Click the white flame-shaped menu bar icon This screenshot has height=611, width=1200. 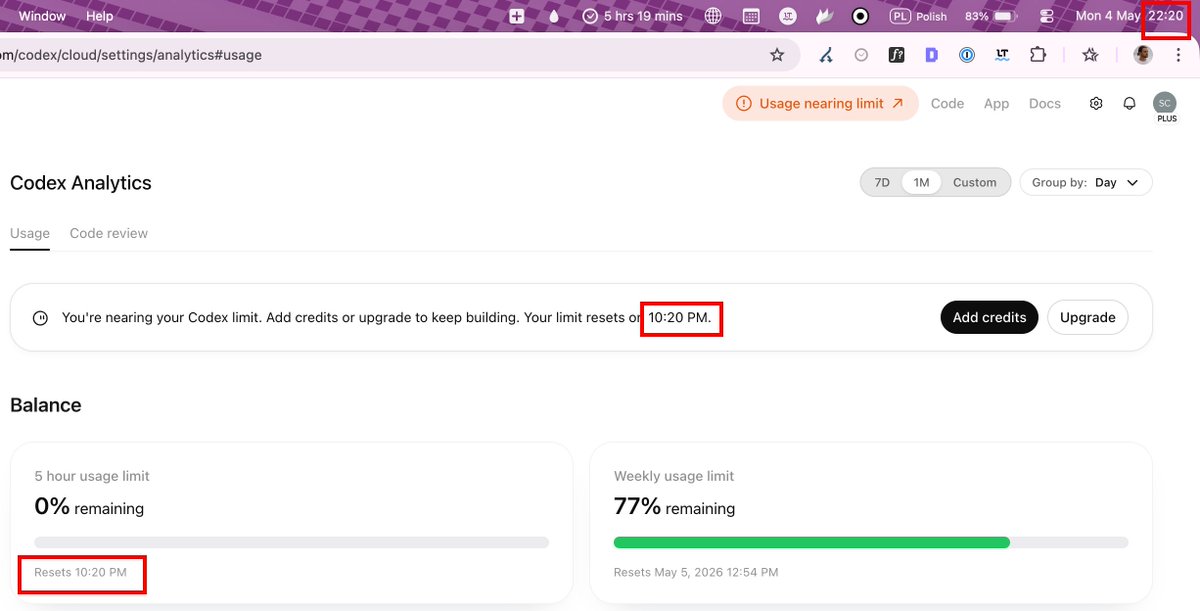825,16
